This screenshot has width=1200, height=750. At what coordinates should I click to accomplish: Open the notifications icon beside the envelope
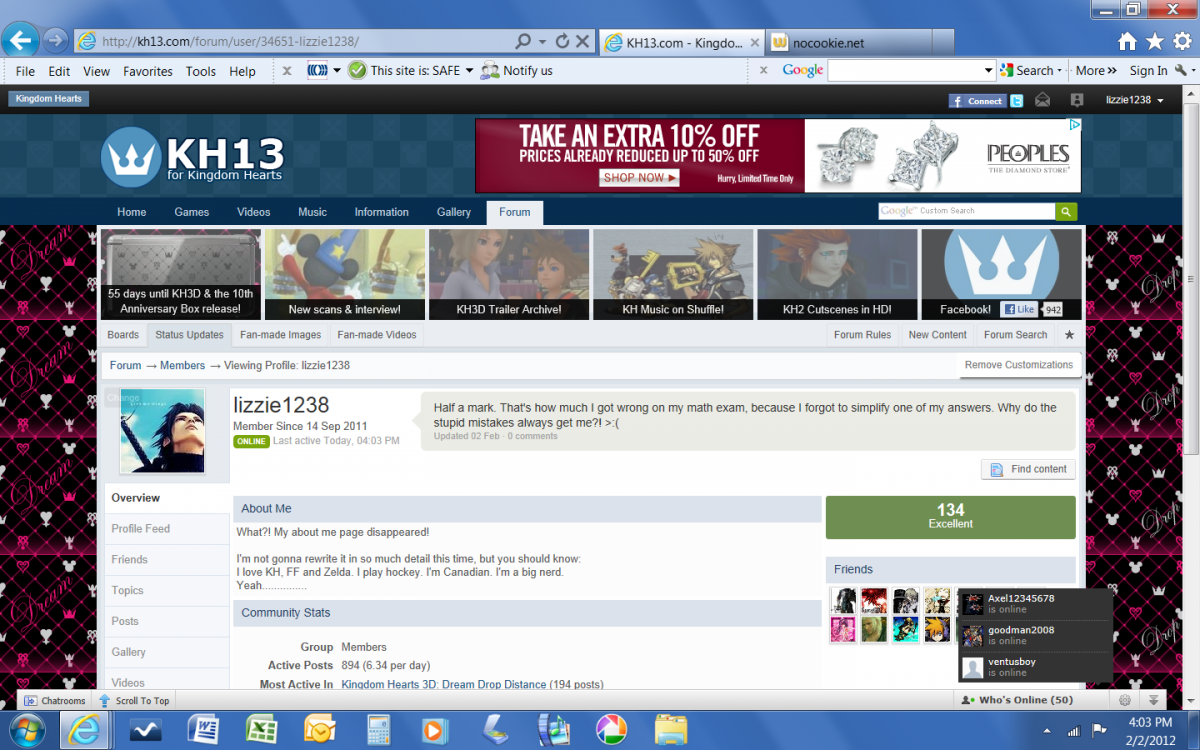tap(1076, 100)
